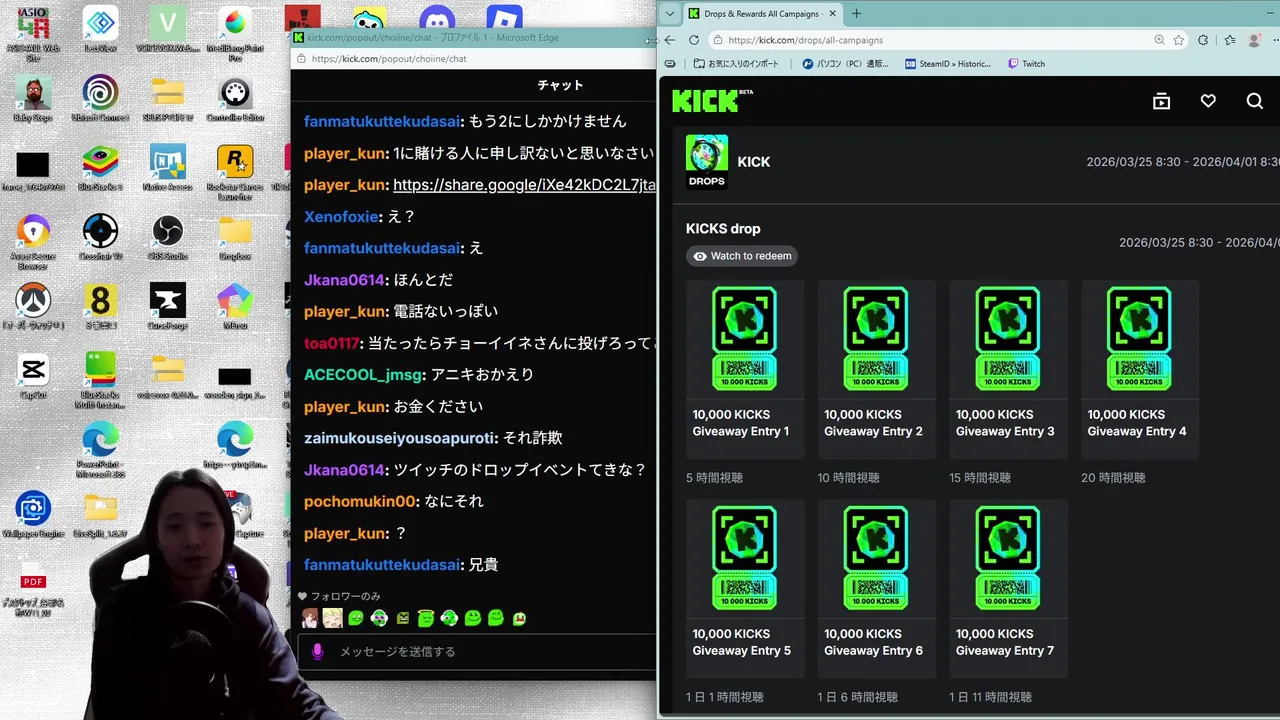Open the share.google link in chat
Viewport: 1280px width, 720px height.
pyautogui.click(x=525, y=185)
